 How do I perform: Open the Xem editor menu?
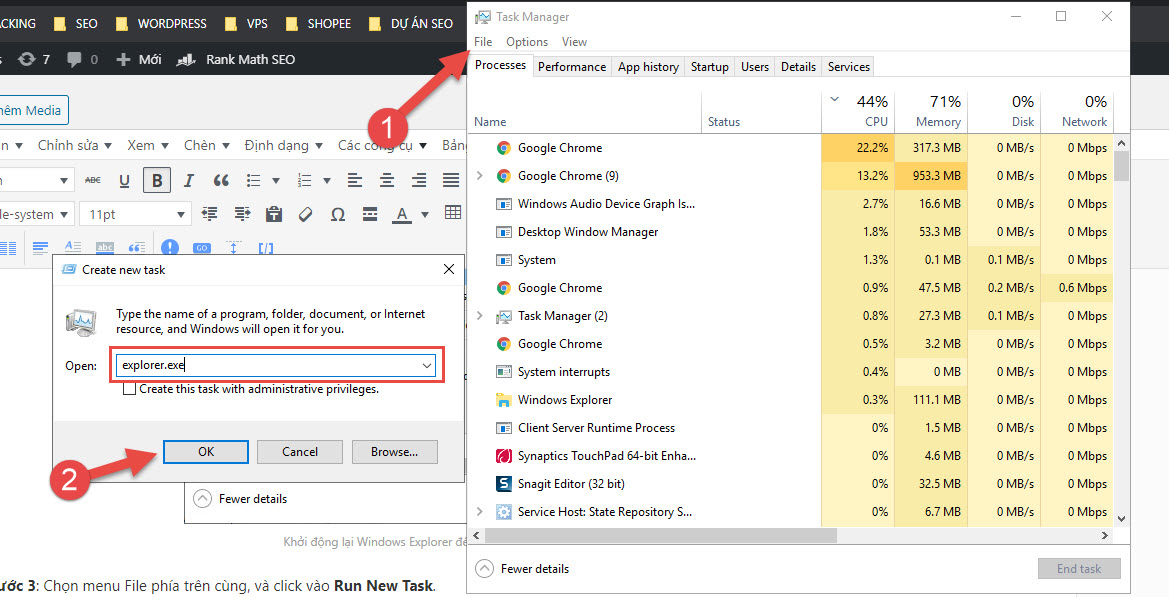148,145
